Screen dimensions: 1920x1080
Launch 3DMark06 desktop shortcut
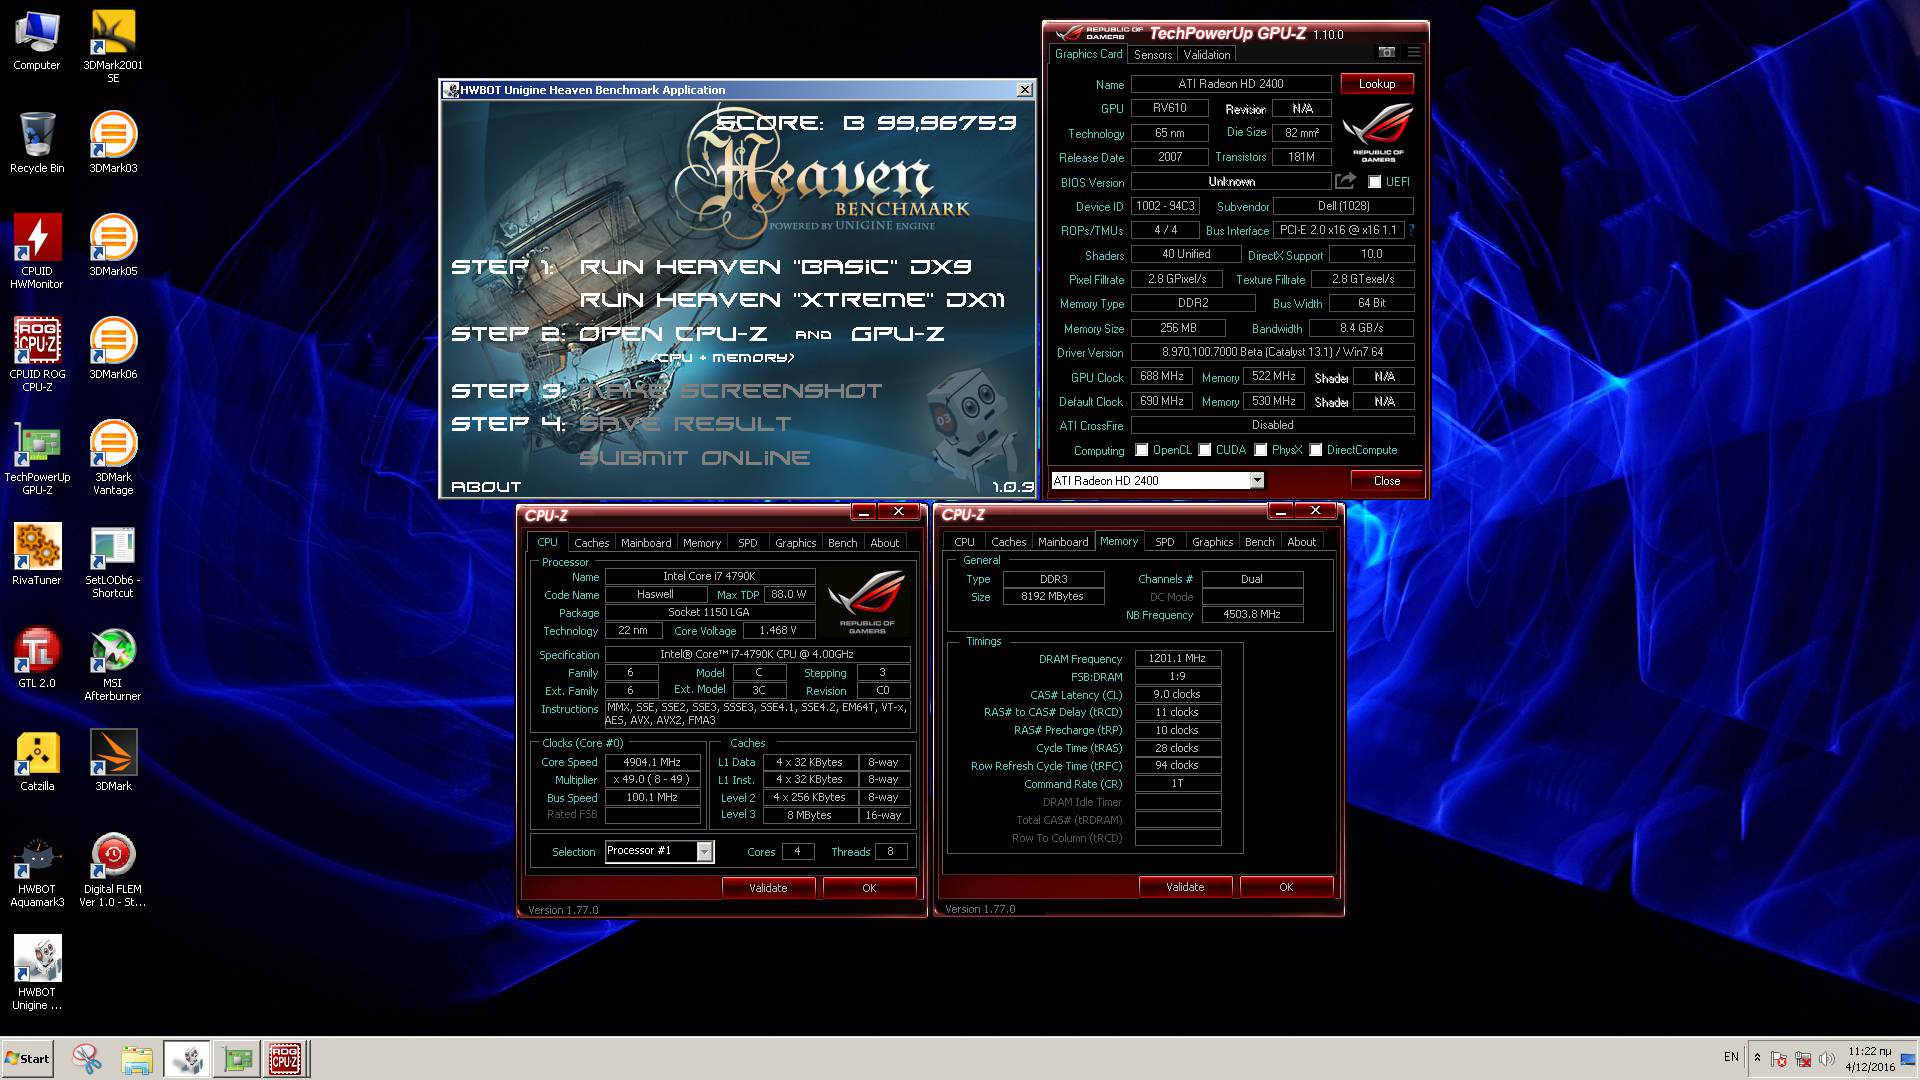tap(113, 349)
